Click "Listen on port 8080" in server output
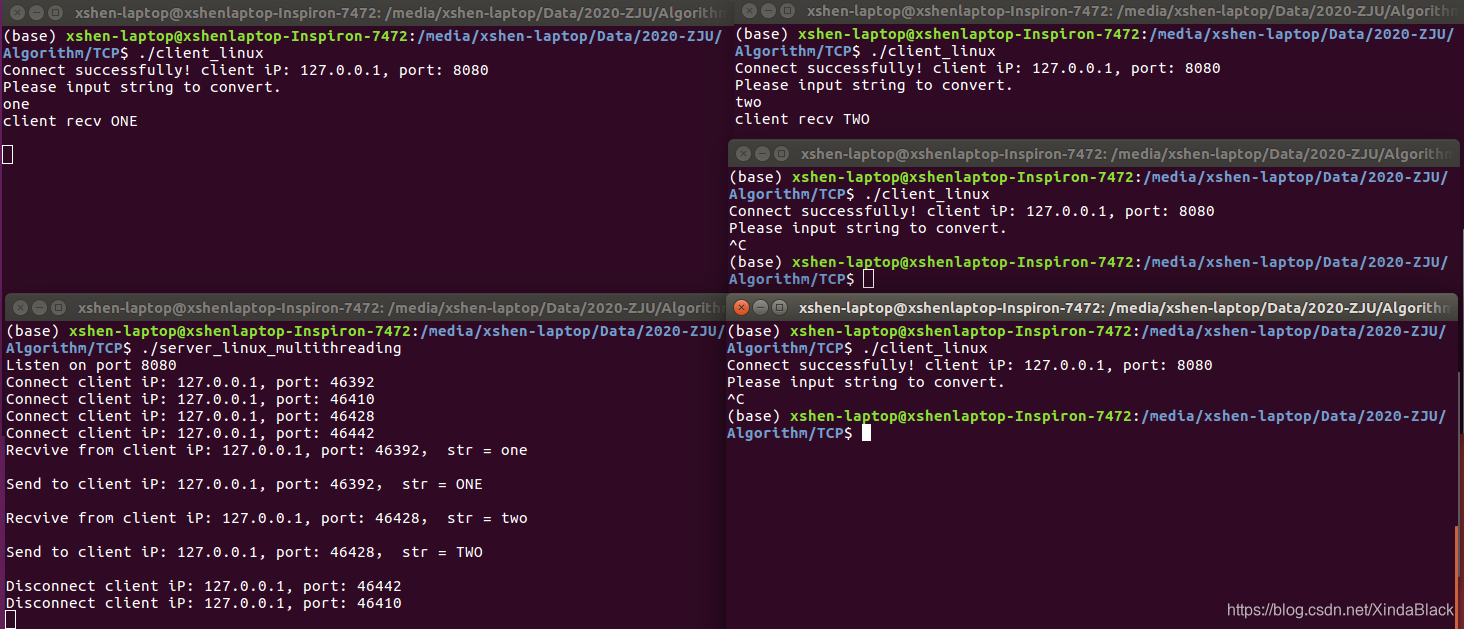Image resolution: width=1464 pixels, height=629 pixels. coord(91,365)
